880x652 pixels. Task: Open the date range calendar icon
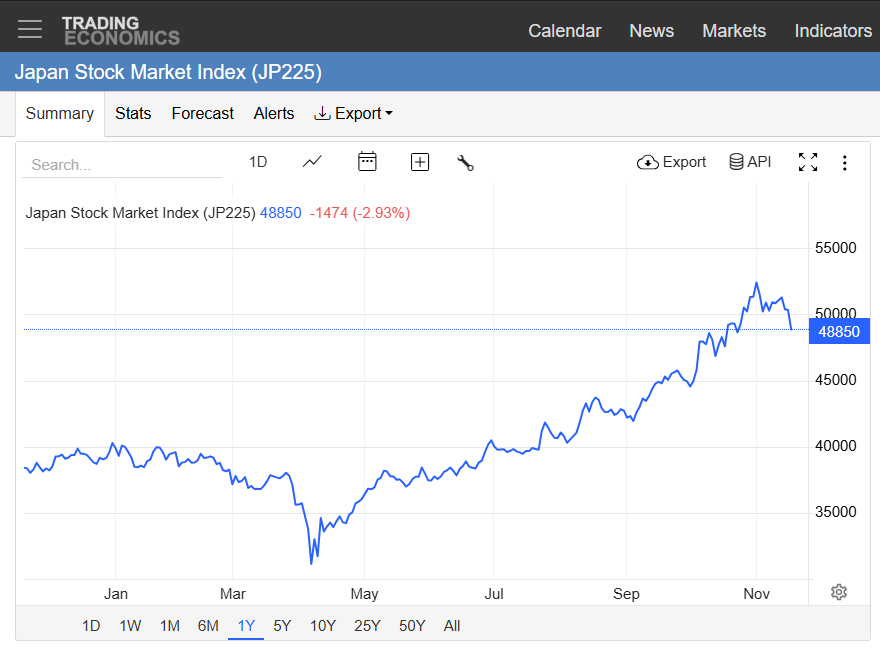[367, 161]
